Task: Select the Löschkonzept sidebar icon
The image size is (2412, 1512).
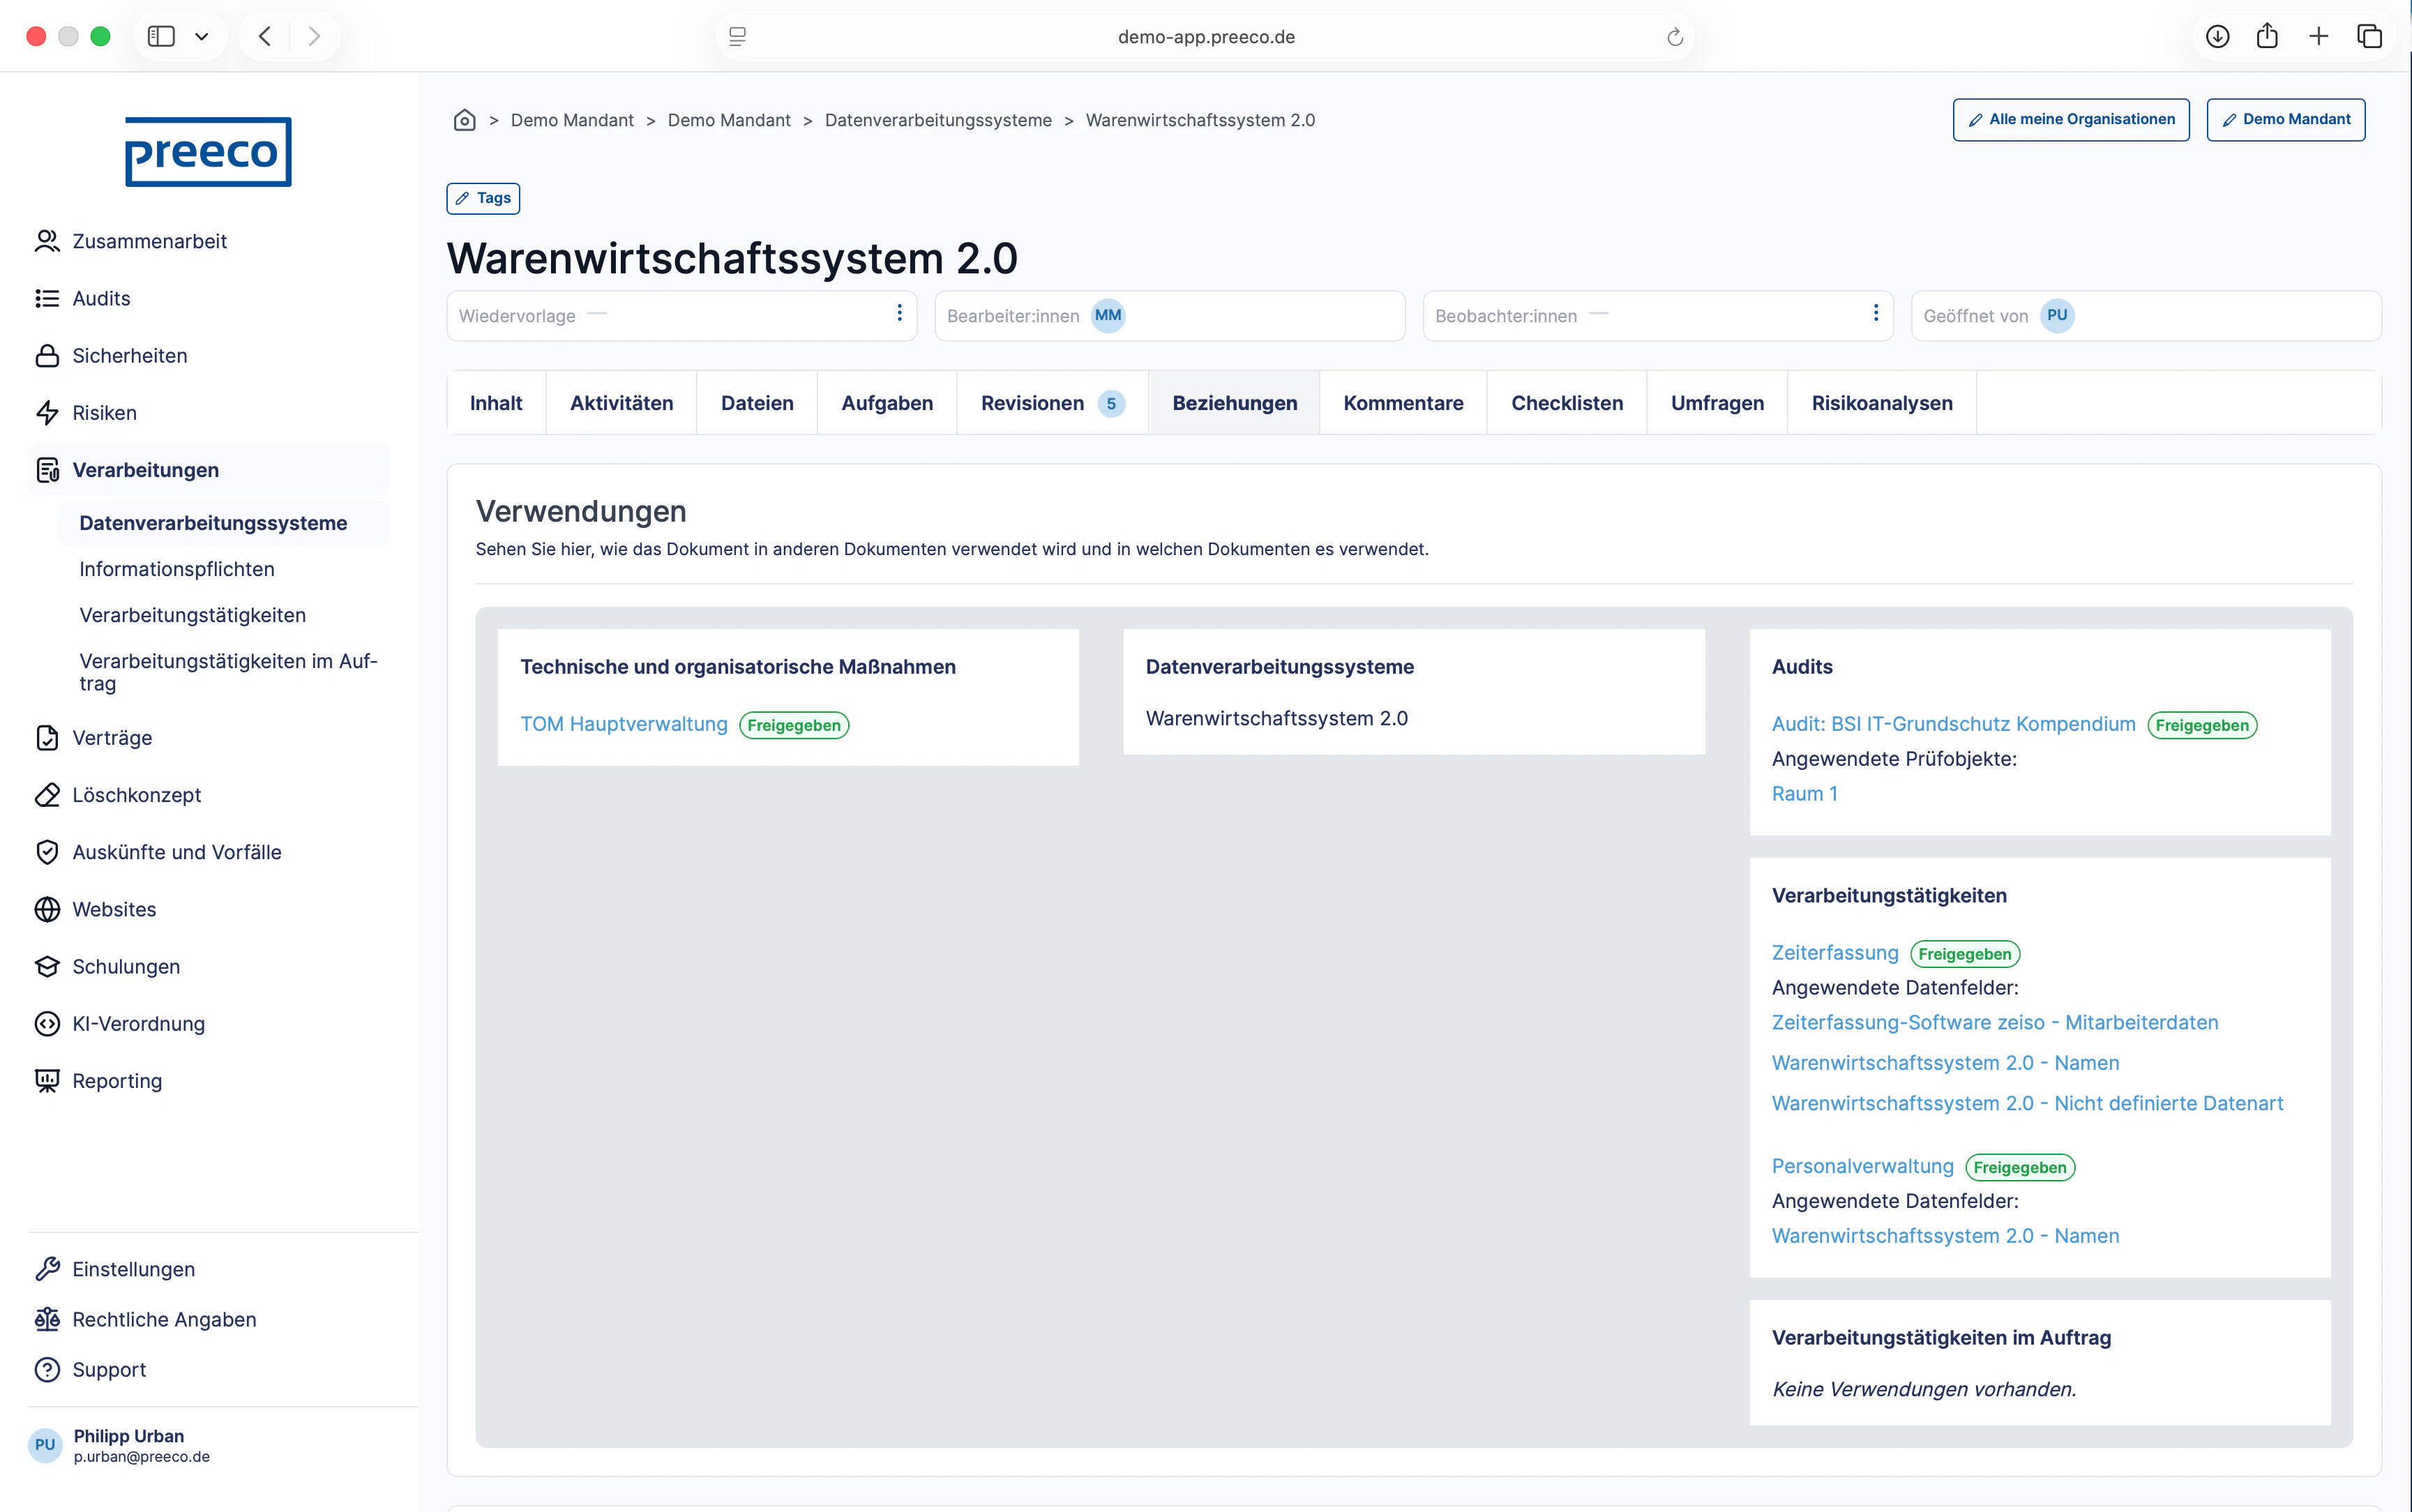Action: tap(47, 795)
